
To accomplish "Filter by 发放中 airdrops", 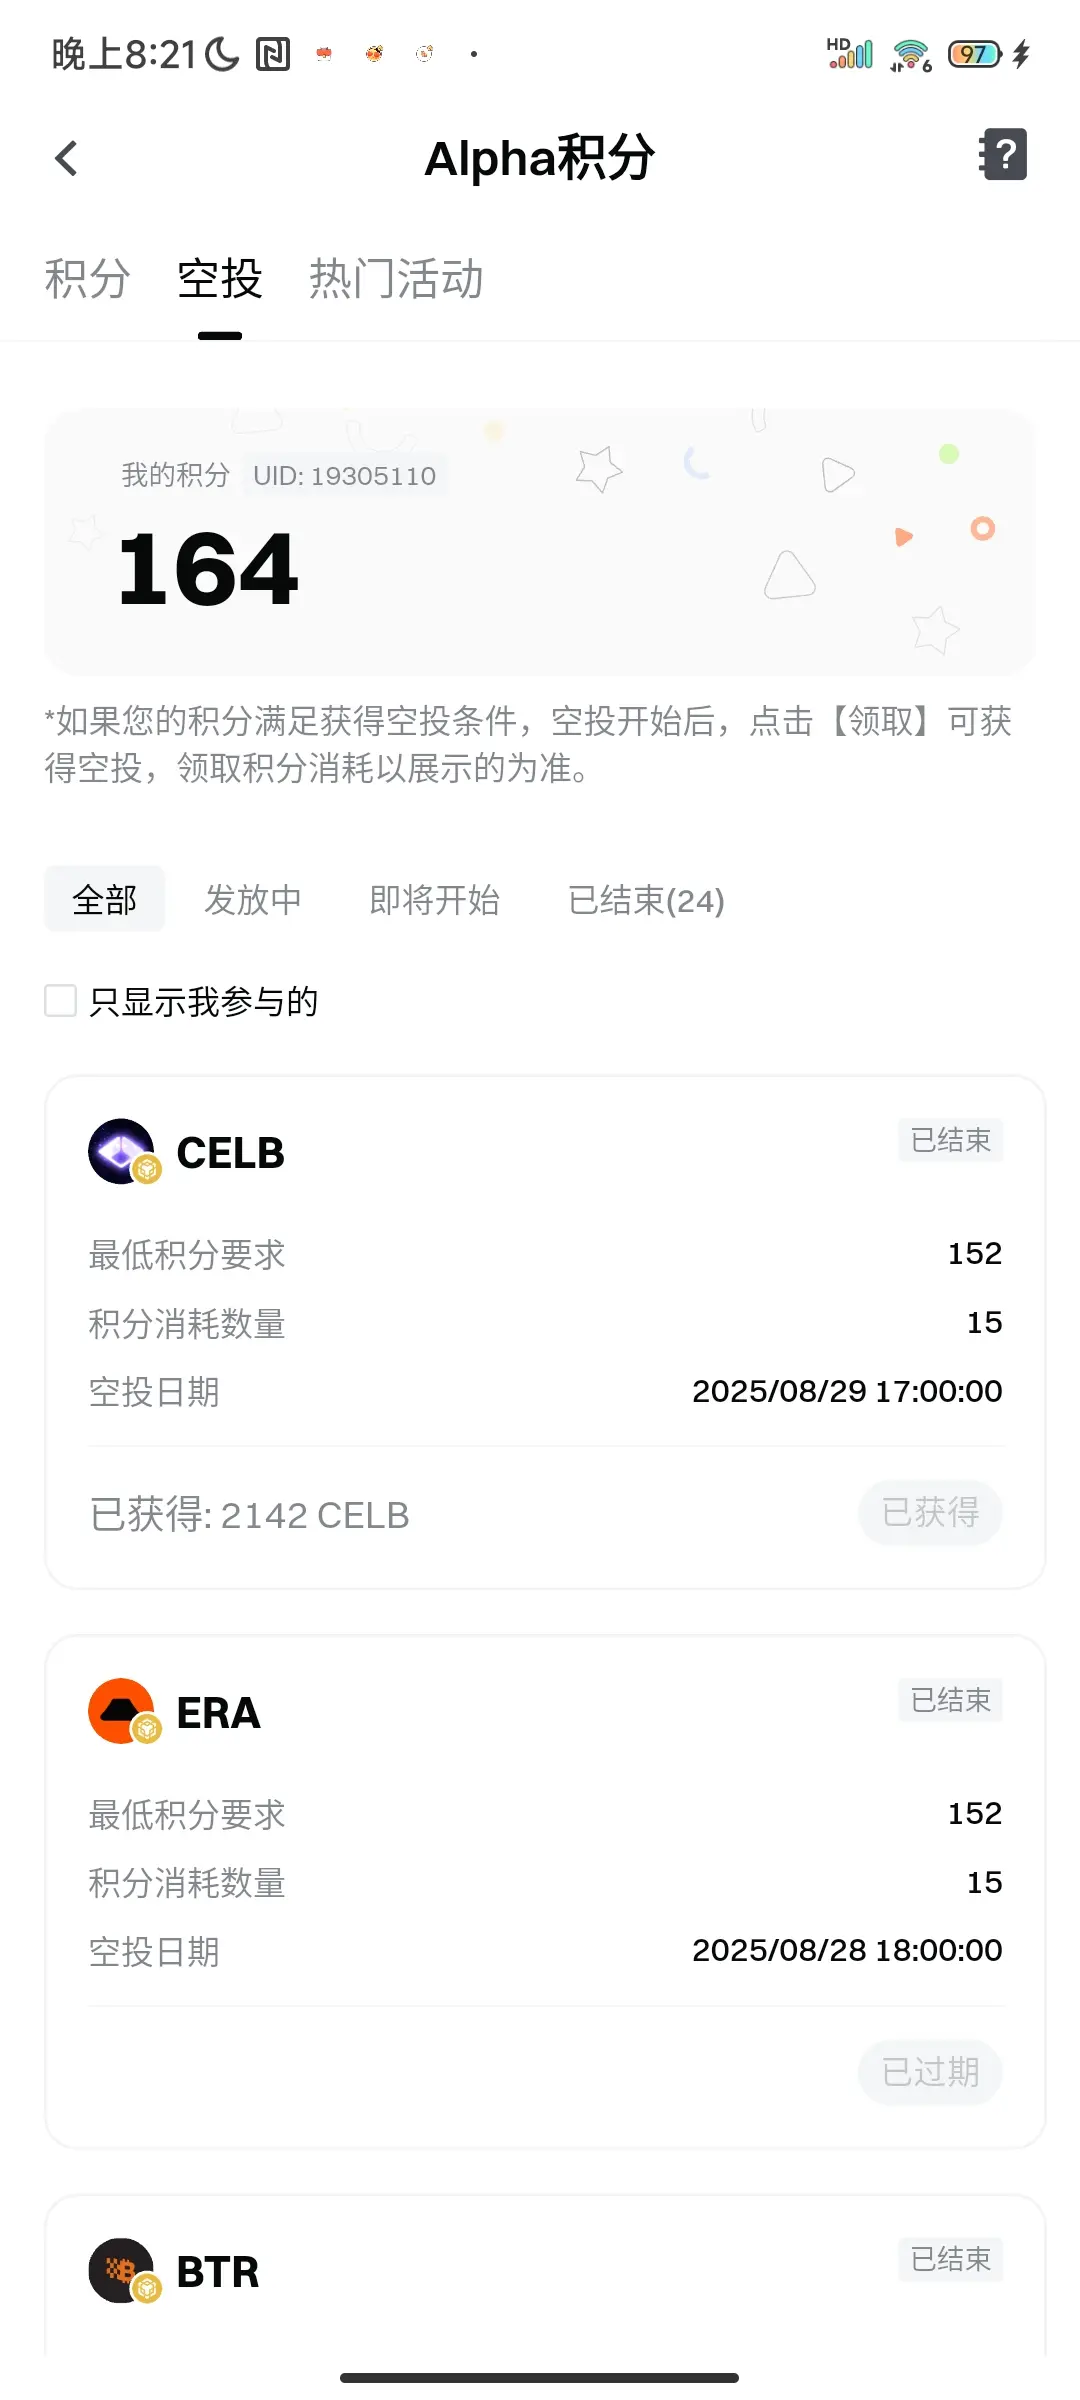I will 253,900.
